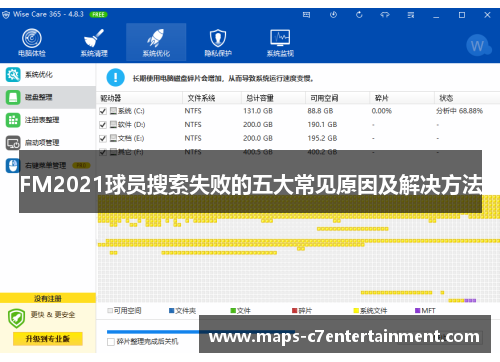Click the 88.8 GB free space cell
500x362 pixels.
point(320,111)
